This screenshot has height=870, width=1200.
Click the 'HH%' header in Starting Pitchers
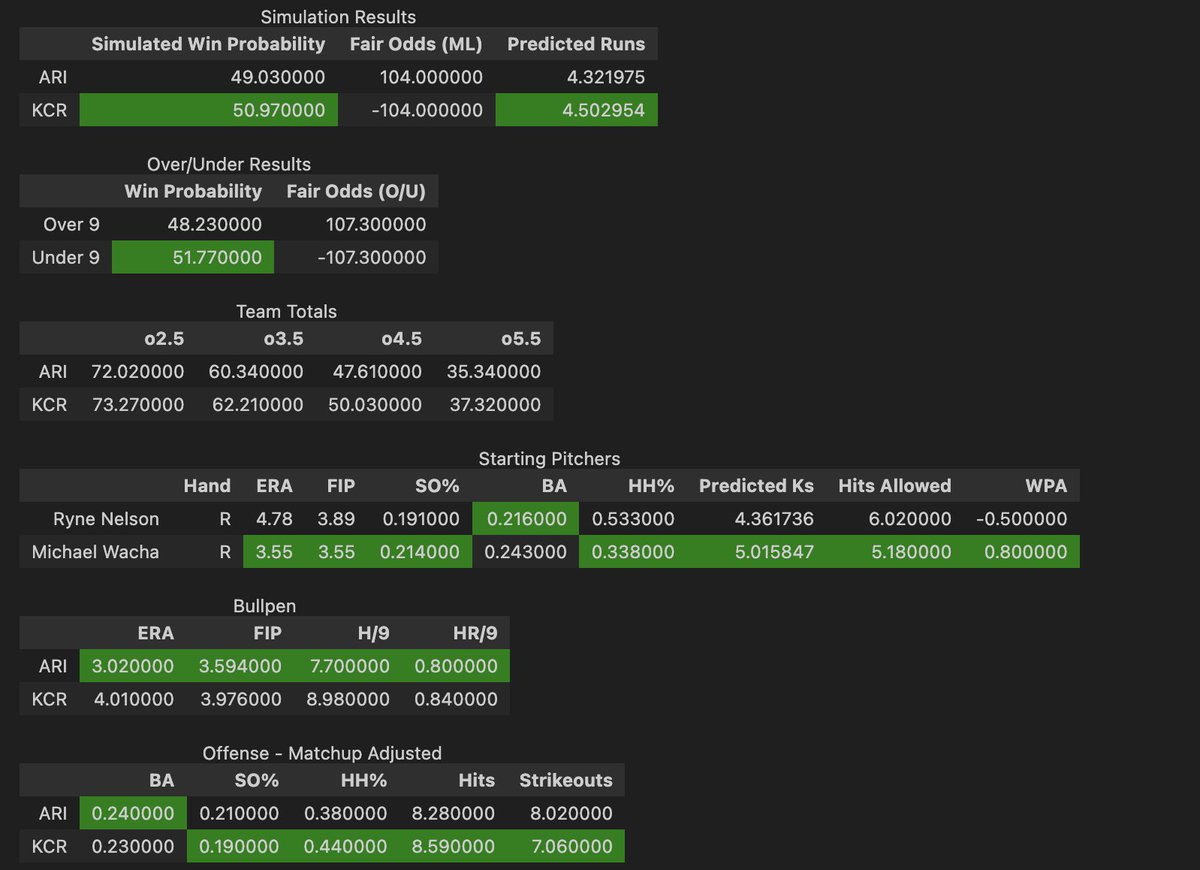(x=653, y=485)
